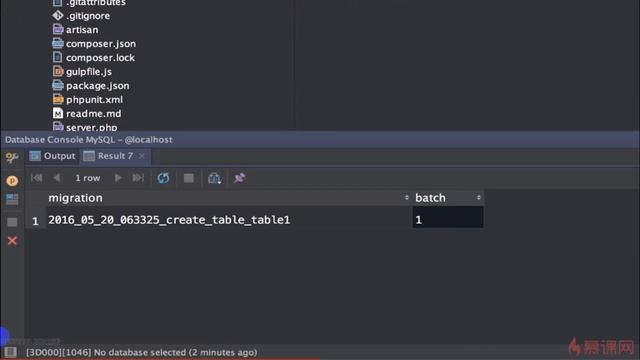Click the readme.md markdown icon
The image size is (640, 360).
point(58,113)
